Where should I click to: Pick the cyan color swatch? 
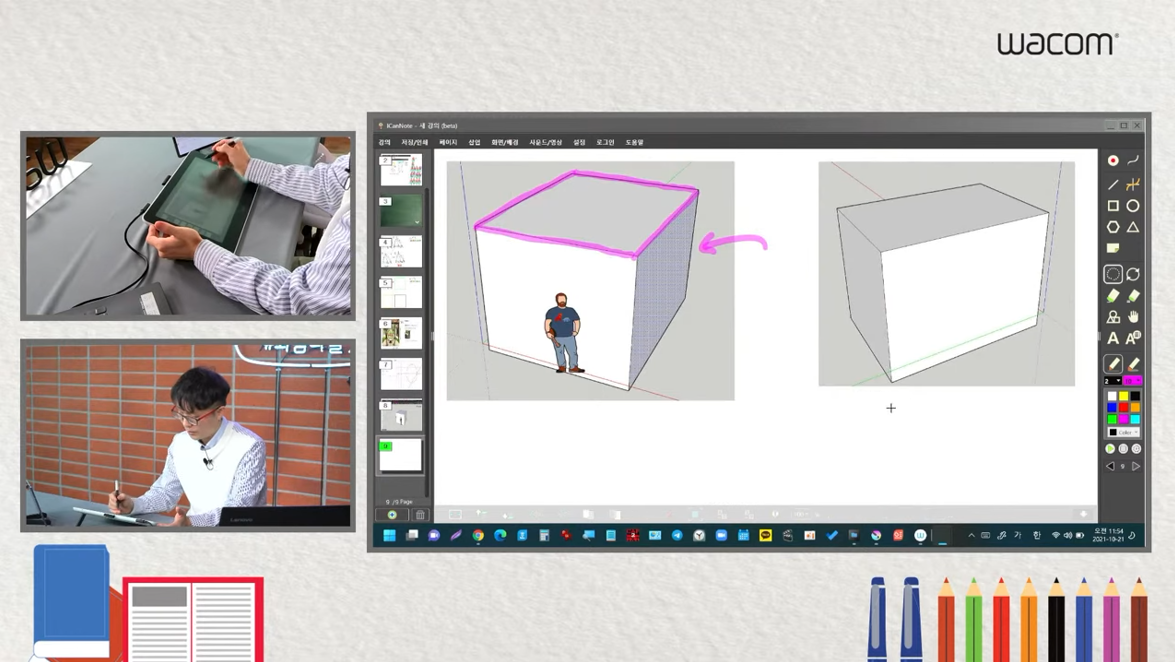click(1135, 419)
